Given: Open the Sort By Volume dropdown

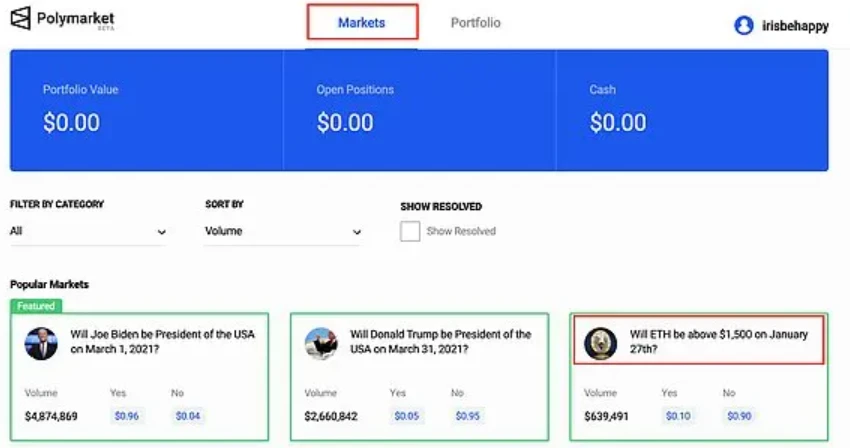Looking at the screenshot, I should coord(283,231).
